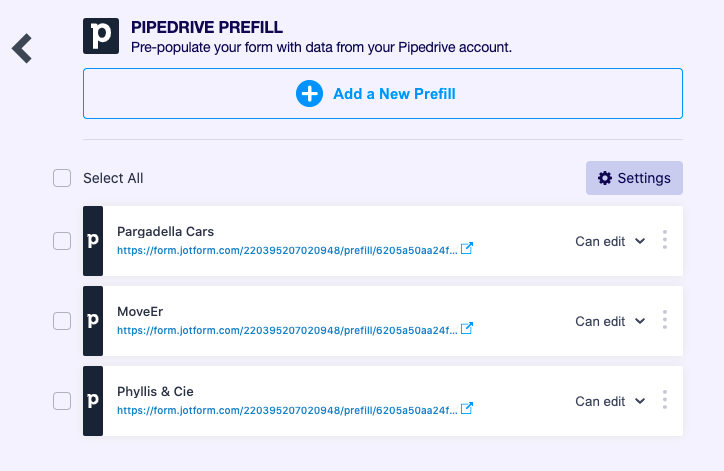This screenshot has width=724, height=471.
Task: Open external link icon for MoveEr
Action: pos(466,329)
